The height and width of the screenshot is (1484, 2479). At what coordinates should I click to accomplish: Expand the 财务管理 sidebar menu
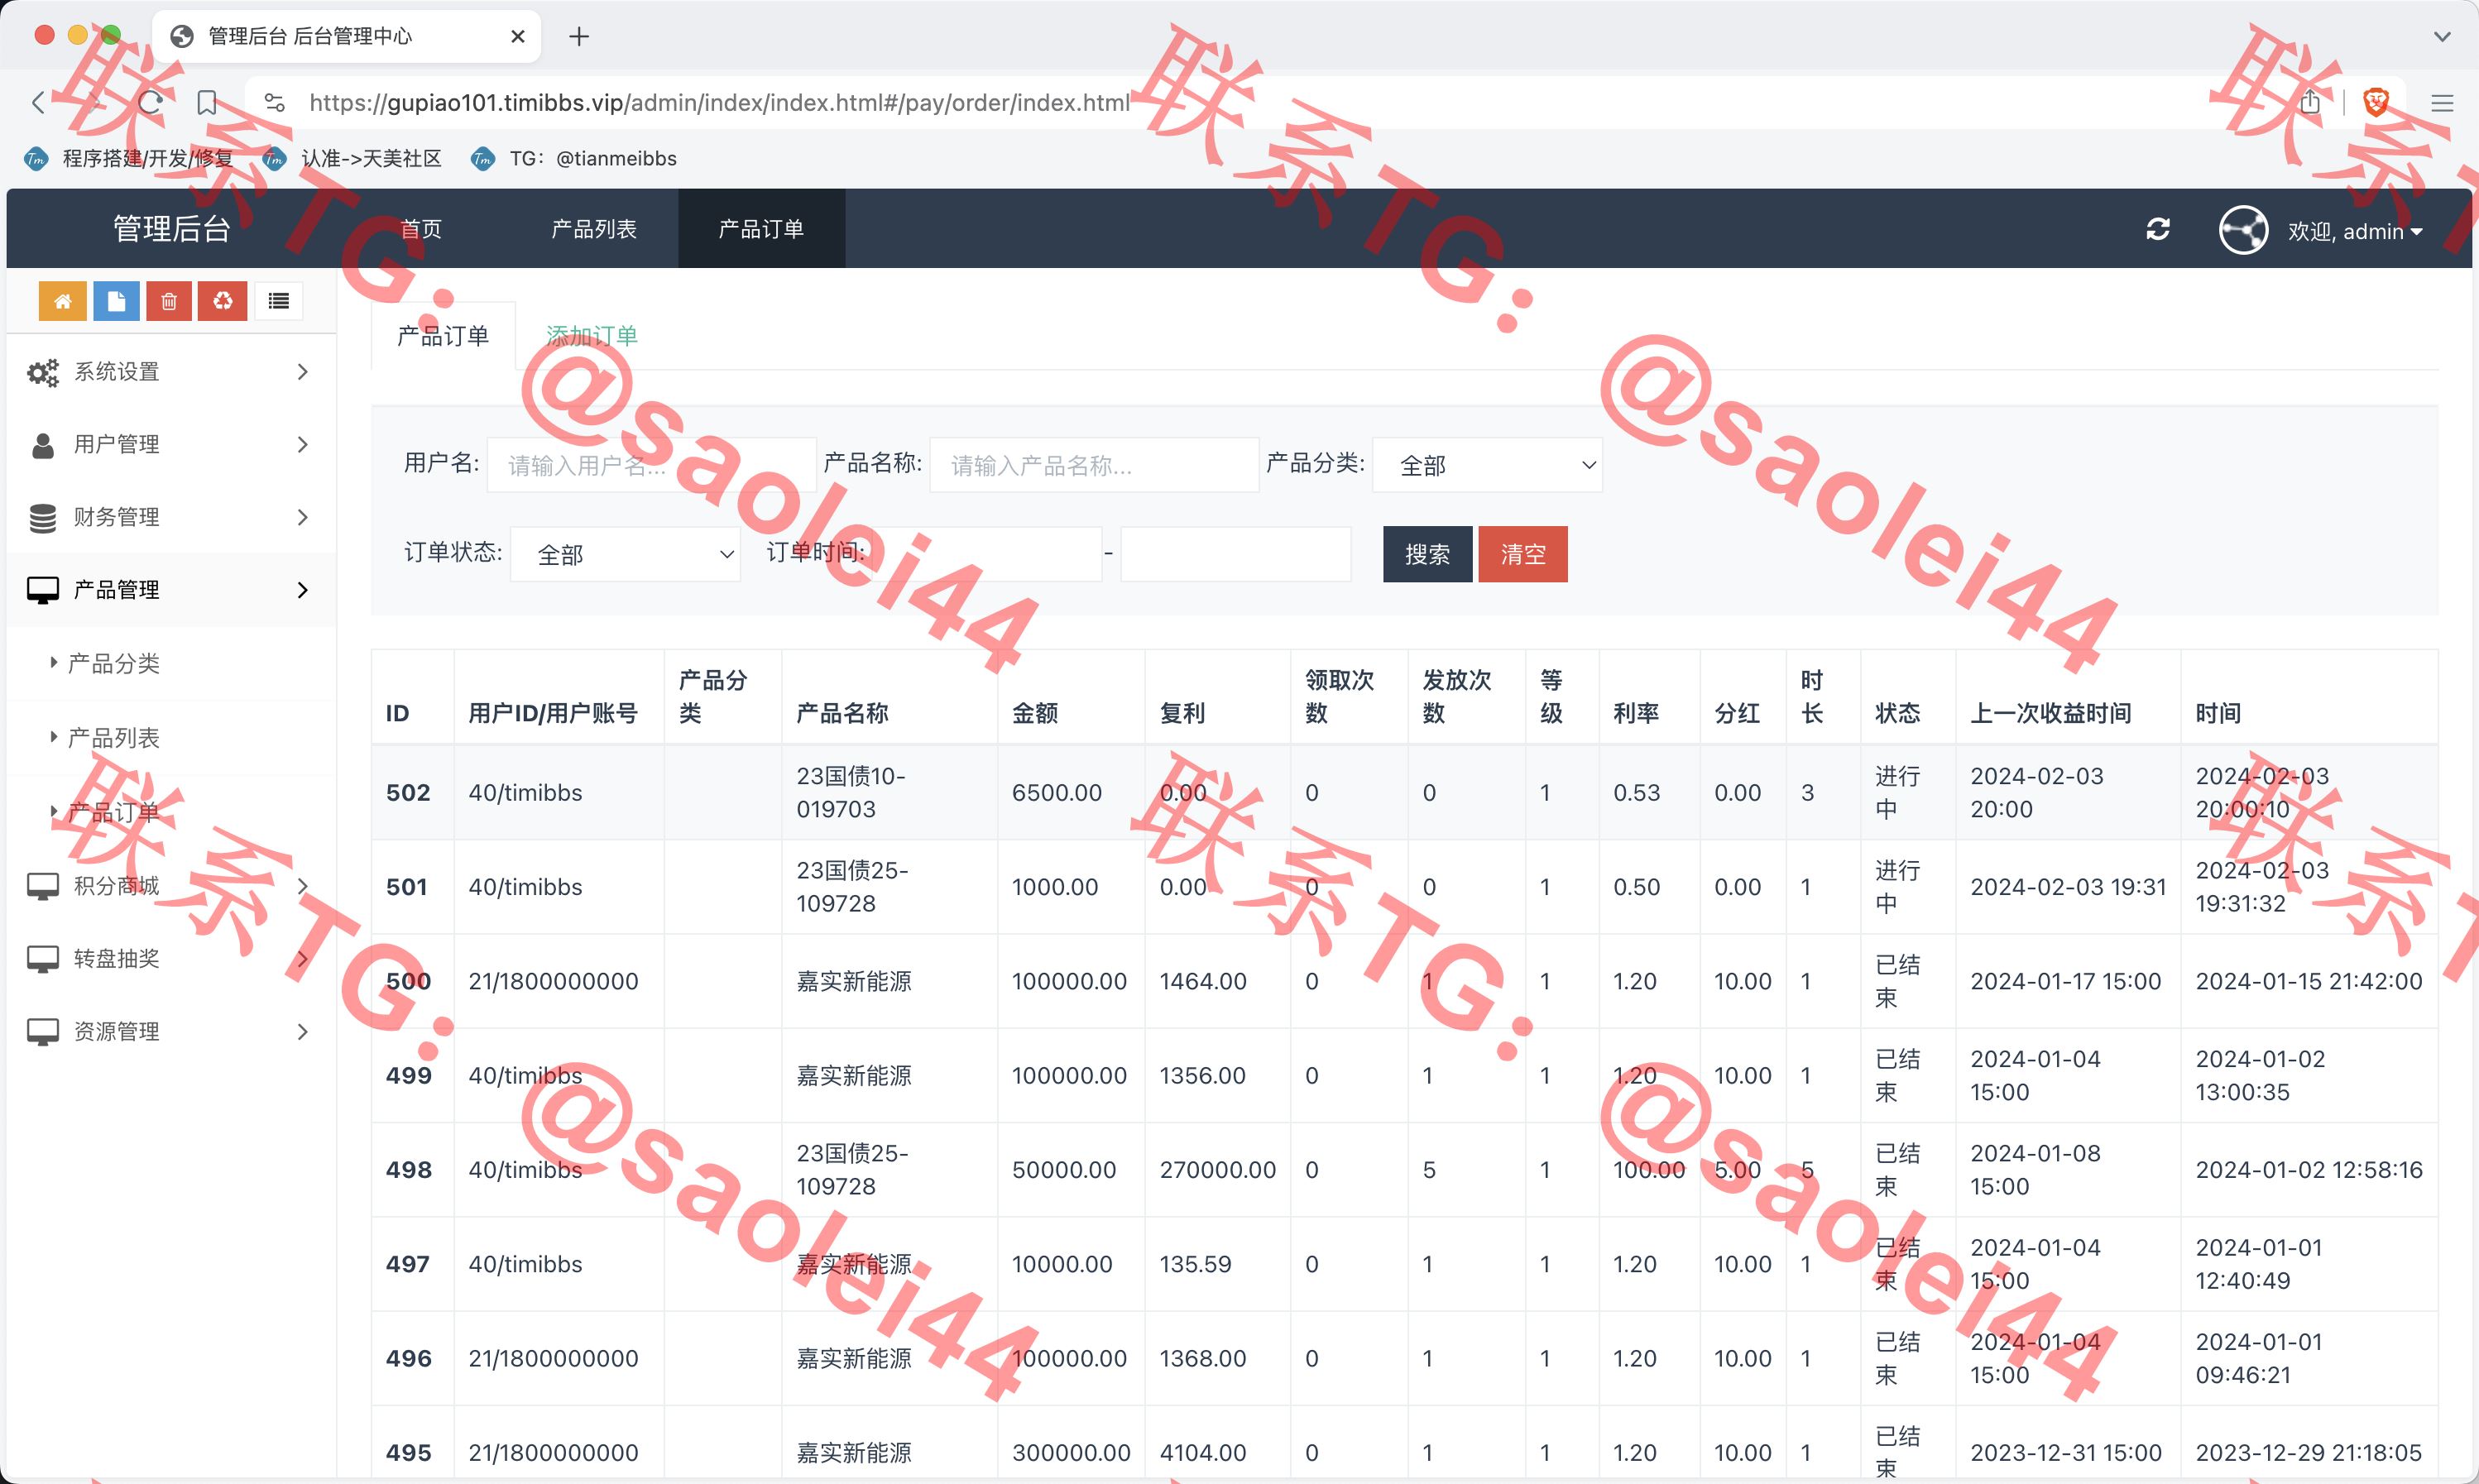point(171,517)
